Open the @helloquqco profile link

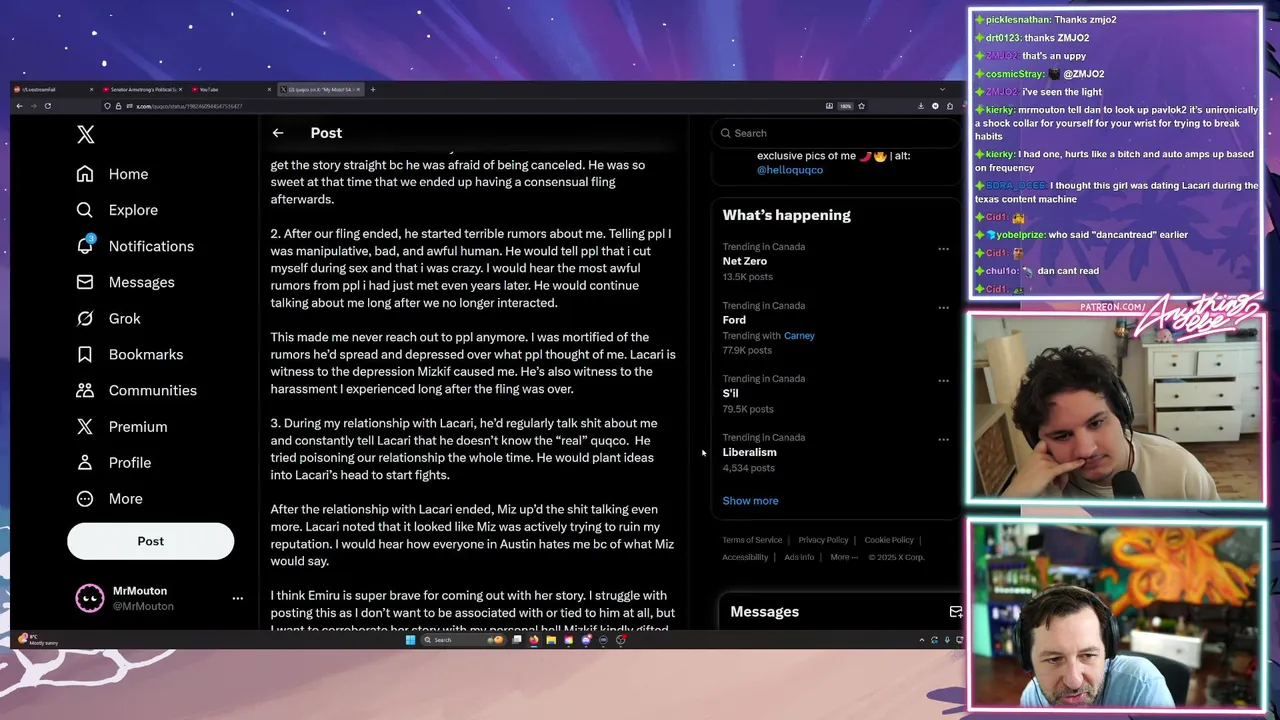click(790, 170)
